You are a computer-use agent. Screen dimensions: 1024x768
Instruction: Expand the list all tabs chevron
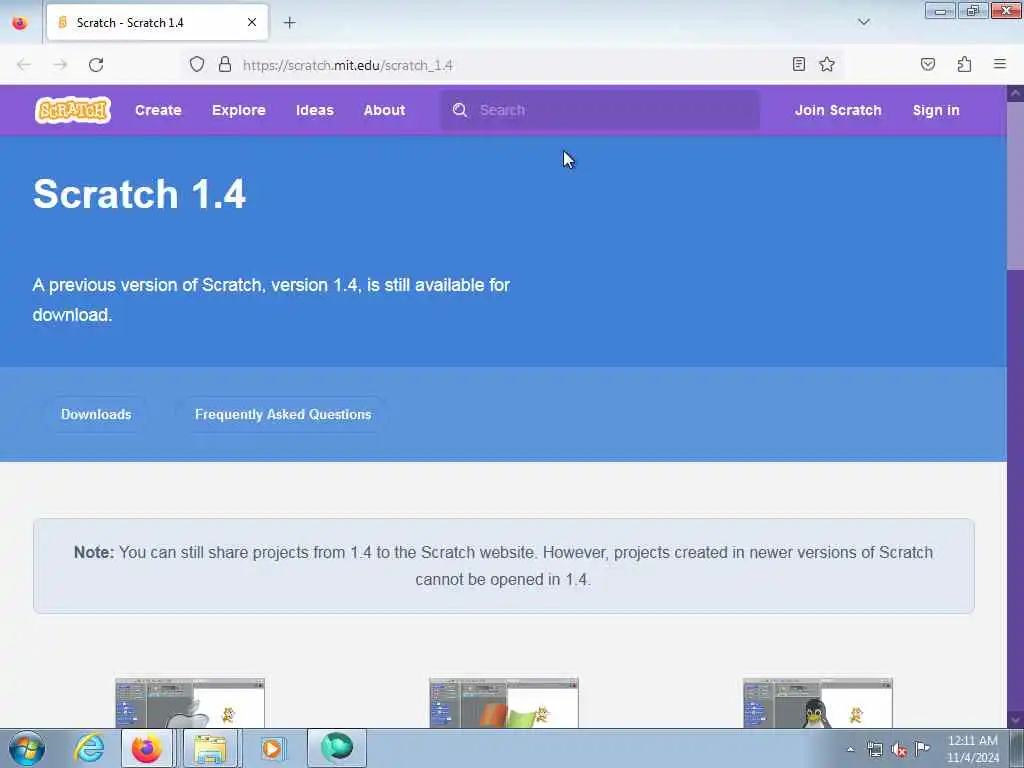863,22
